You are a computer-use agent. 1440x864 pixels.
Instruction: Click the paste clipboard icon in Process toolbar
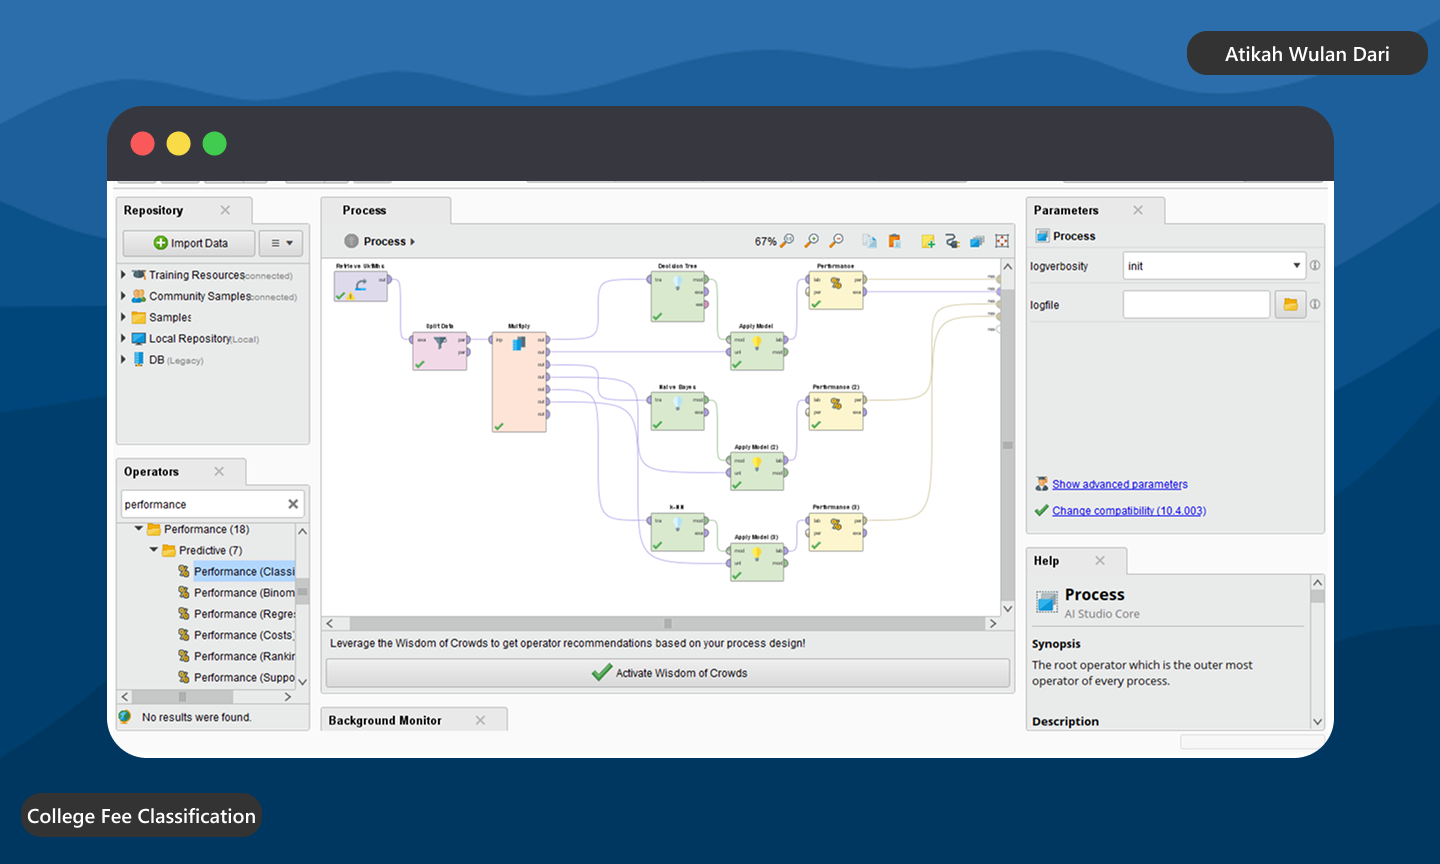pyautogui.click(x=895, y=241)
